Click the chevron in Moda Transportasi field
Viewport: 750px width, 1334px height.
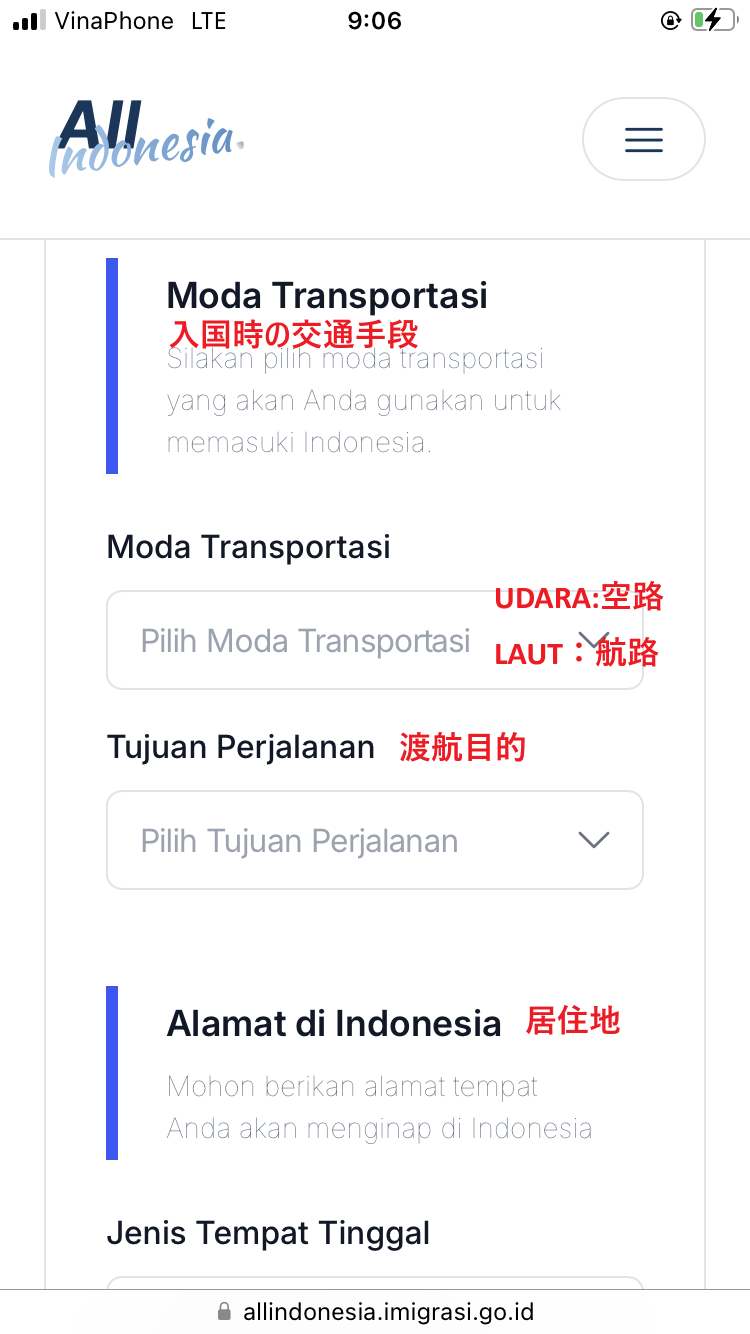[x=594, y=640]
